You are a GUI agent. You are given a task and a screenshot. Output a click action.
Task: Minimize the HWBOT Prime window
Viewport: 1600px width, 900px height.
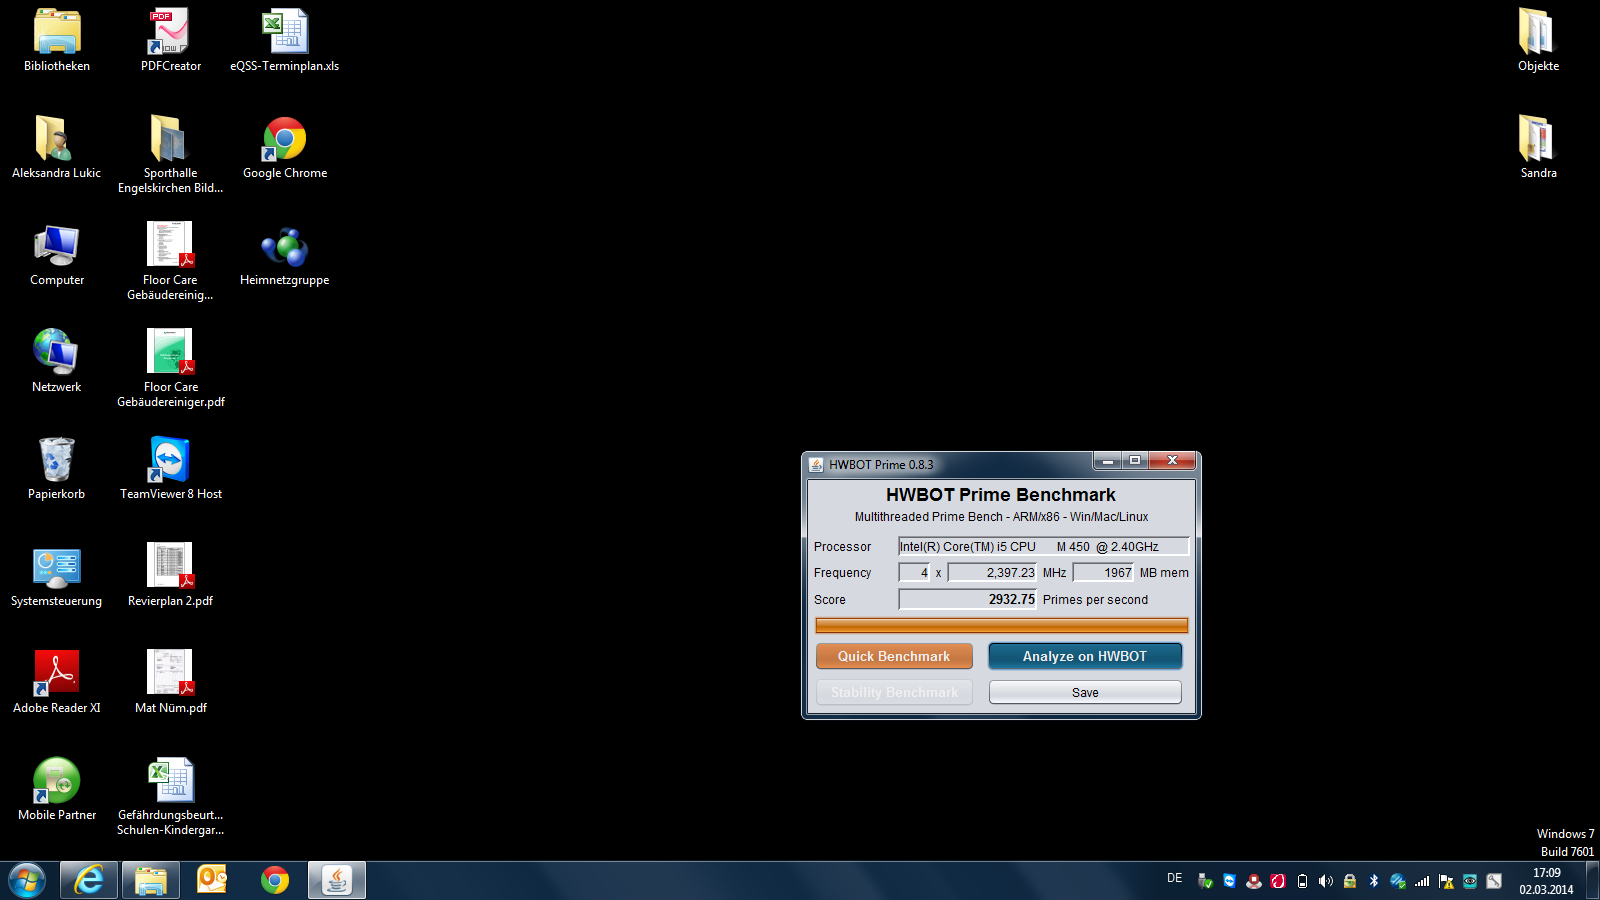(1107, 460)
